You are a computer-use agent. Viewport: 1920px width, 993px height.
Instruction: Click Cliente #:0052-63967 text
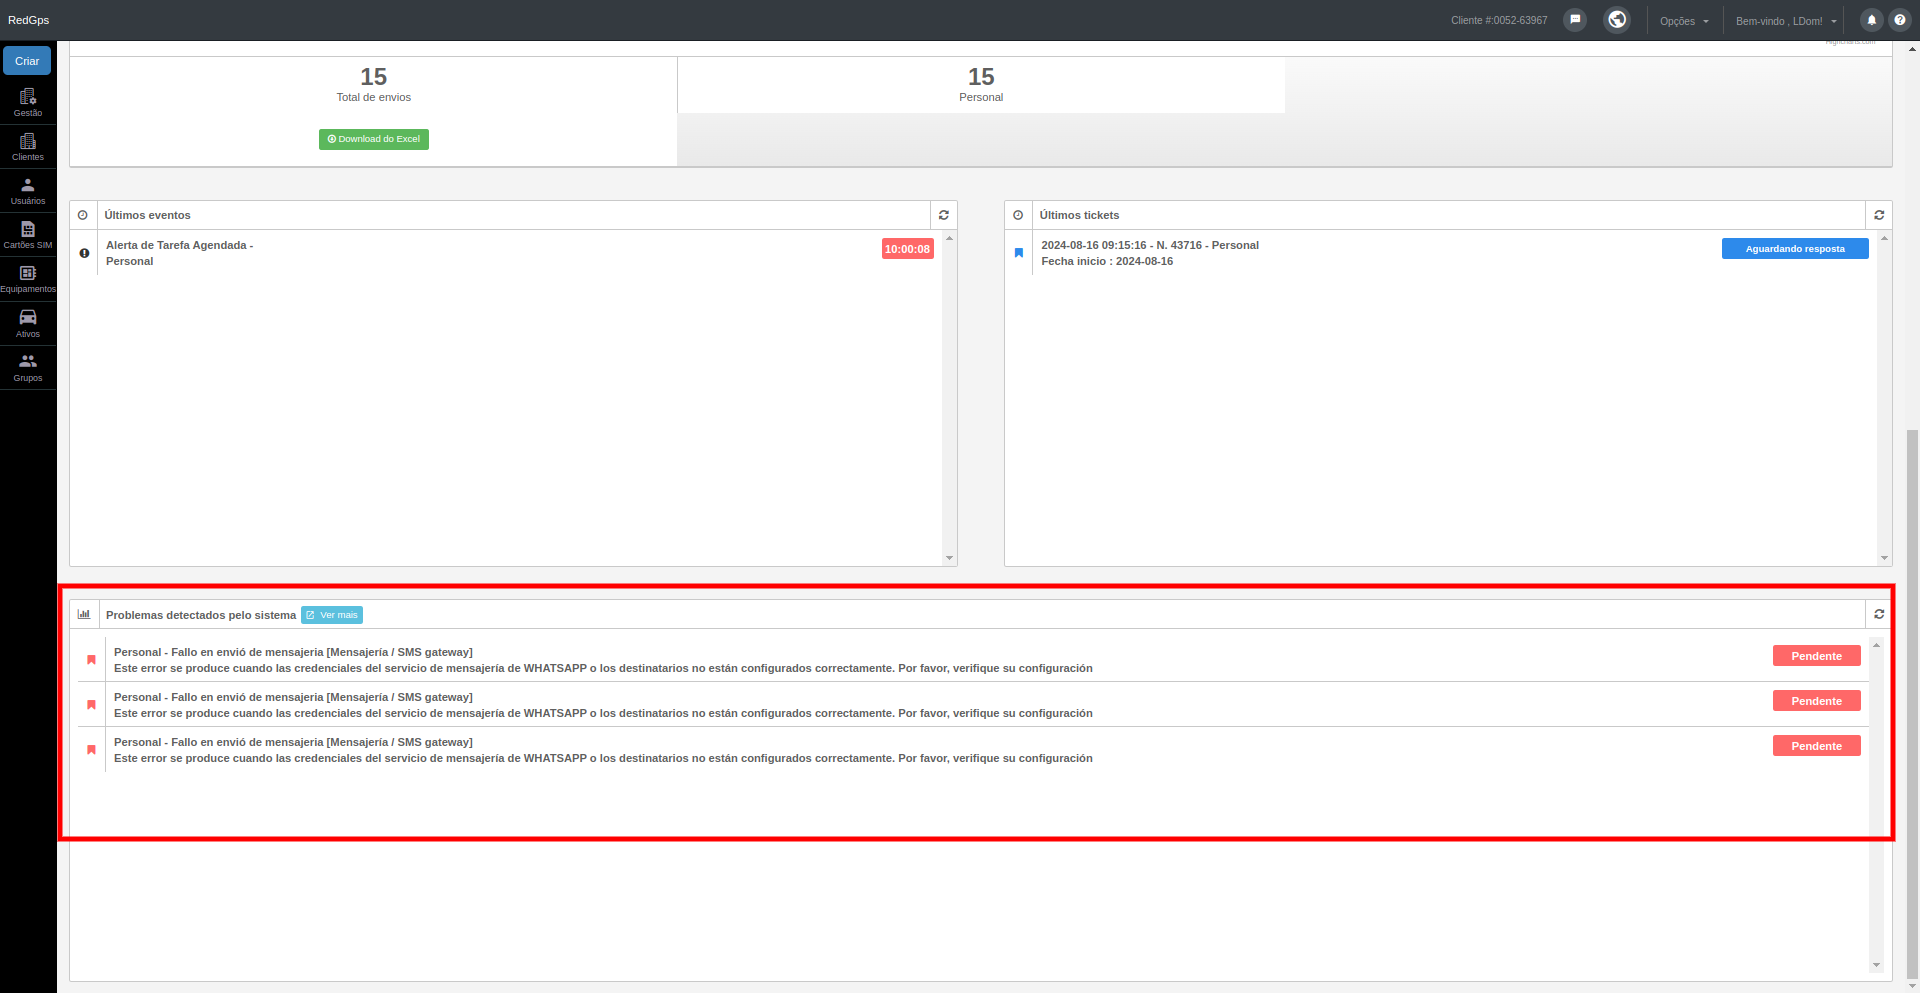coord(1499,20)
